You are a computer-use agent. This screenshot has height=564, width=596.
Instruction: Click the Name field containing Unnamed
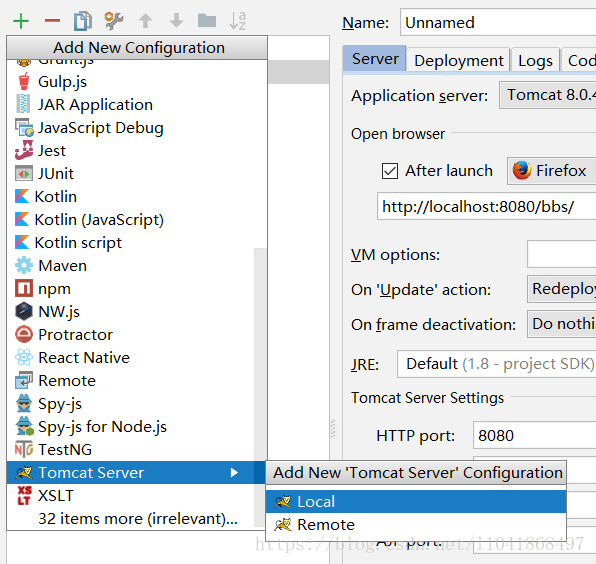click(498, 22)
